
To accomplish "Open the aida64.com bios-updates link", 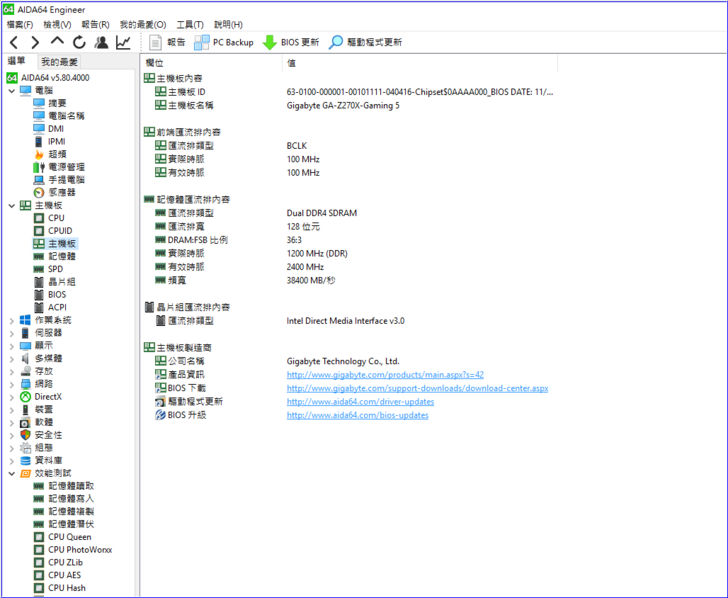I will coord(357,415).
